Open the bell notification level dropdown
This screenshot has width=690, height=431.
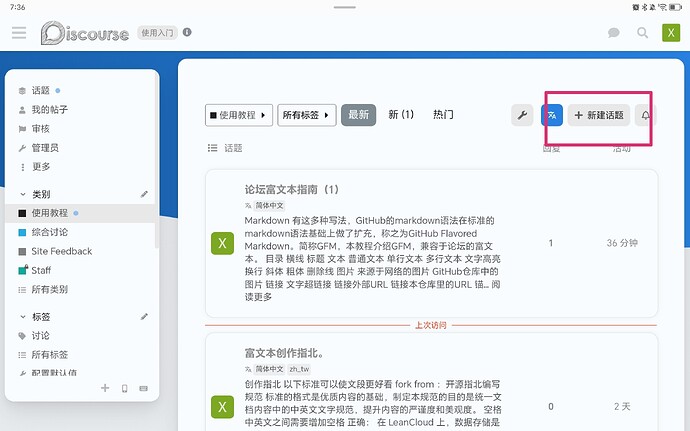coord(645,115)
